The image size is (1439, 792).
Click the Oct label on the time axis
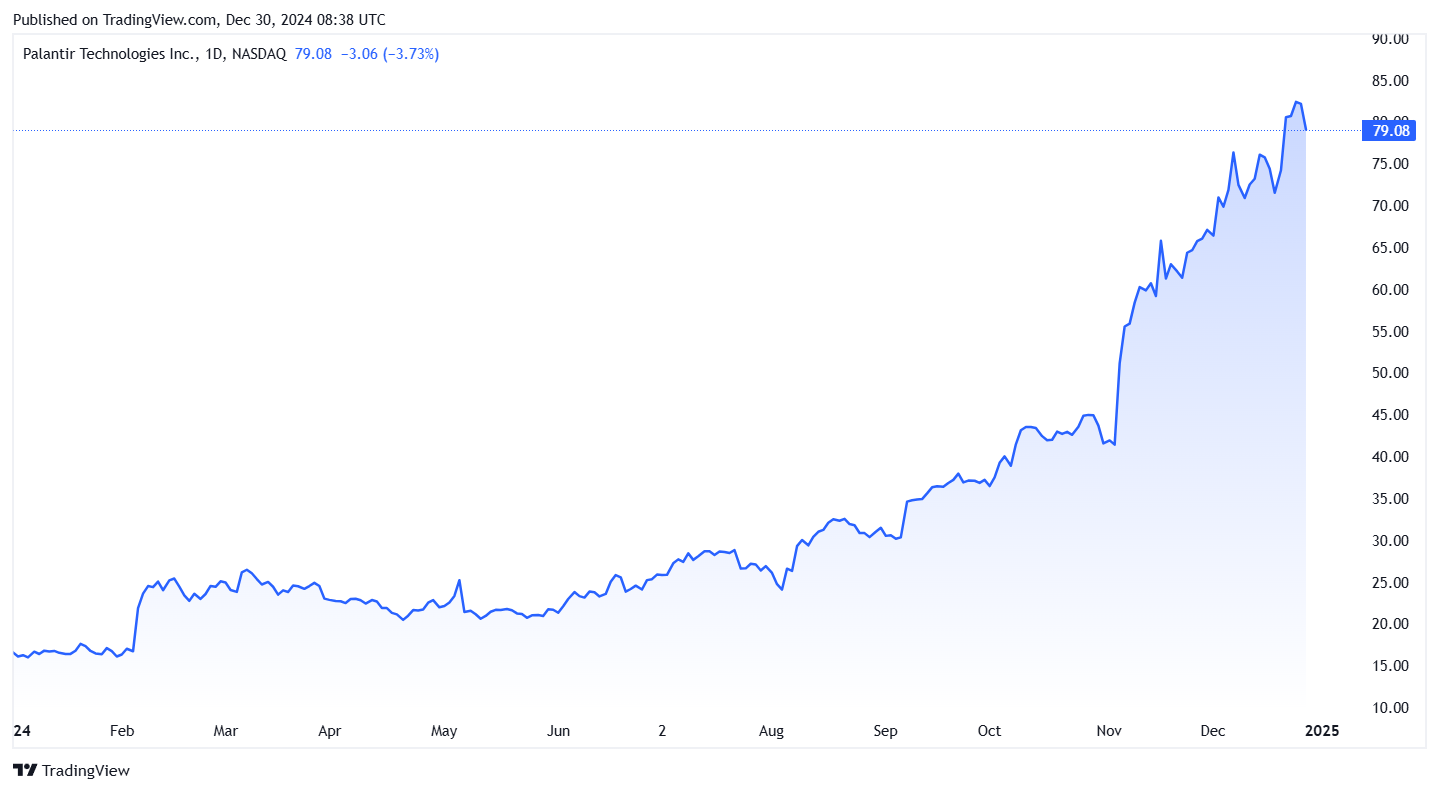click(x=989, y=731)
